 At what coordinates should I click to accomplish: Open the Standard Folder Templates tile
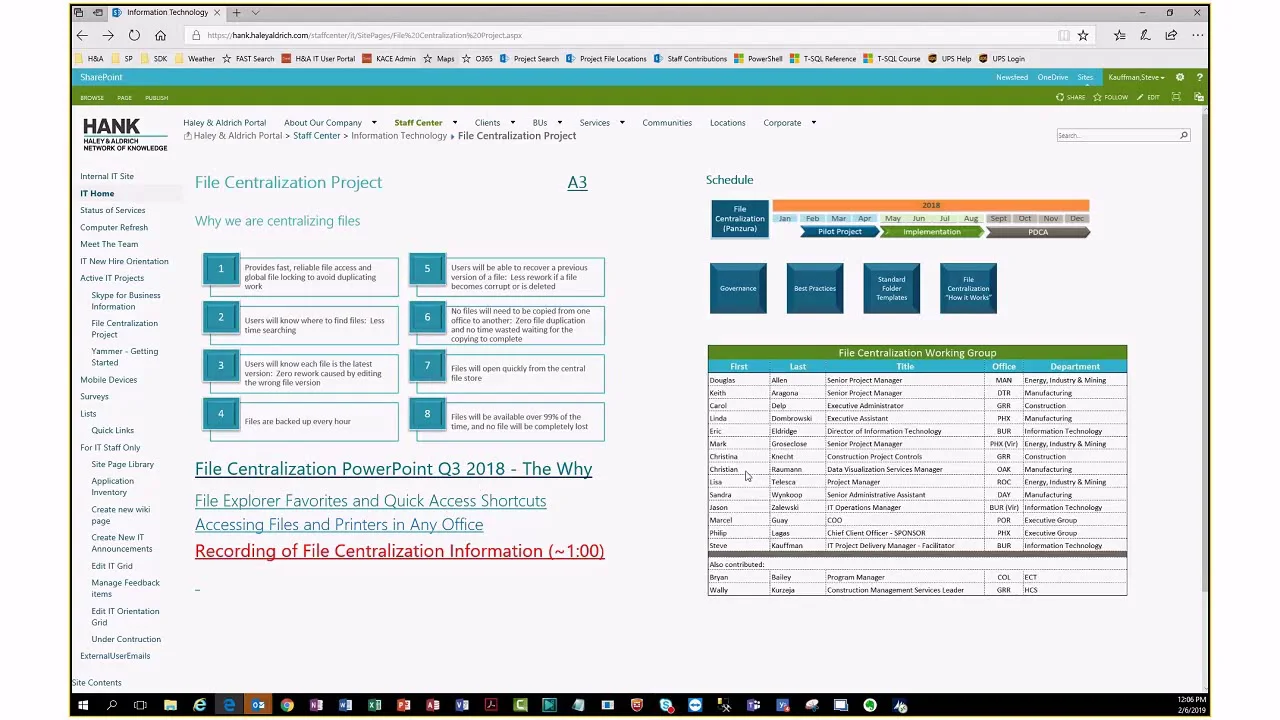coord(891,288)
